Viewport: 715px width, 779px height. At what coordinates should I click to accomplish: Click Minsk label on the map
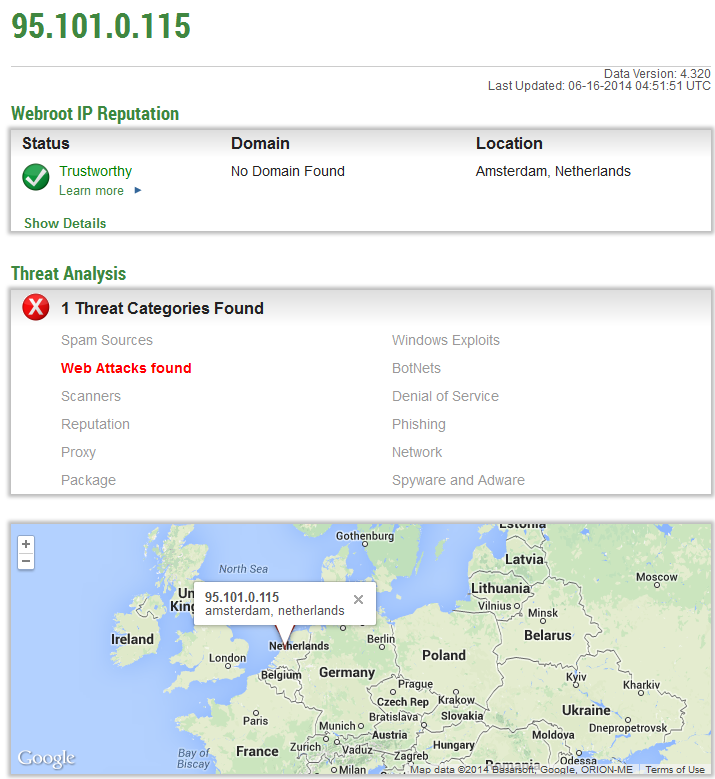pyautogui.click(x=543, y=614)
